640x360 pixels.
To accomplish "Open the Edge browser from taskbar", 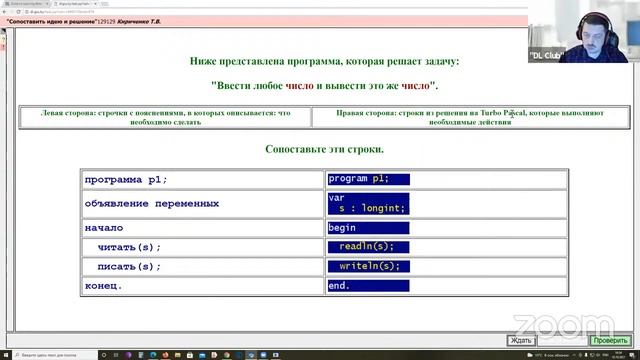I will click(x=153, y=355).
